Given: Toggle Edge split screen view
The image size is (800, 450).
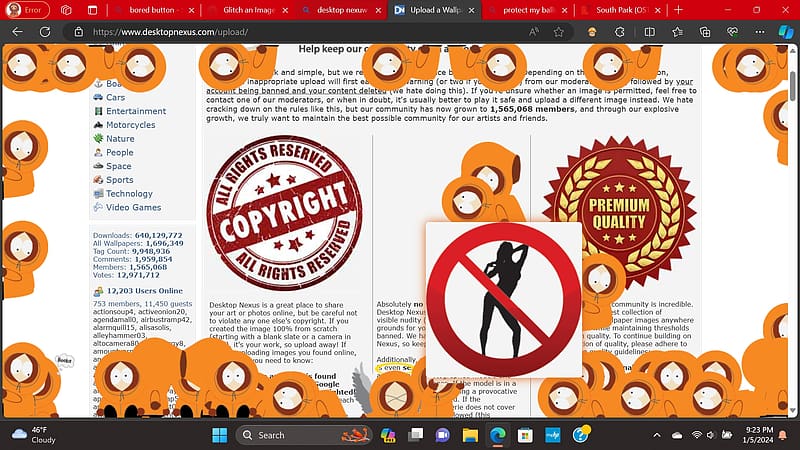Looking at the screenshot, I should pos(649,32).
